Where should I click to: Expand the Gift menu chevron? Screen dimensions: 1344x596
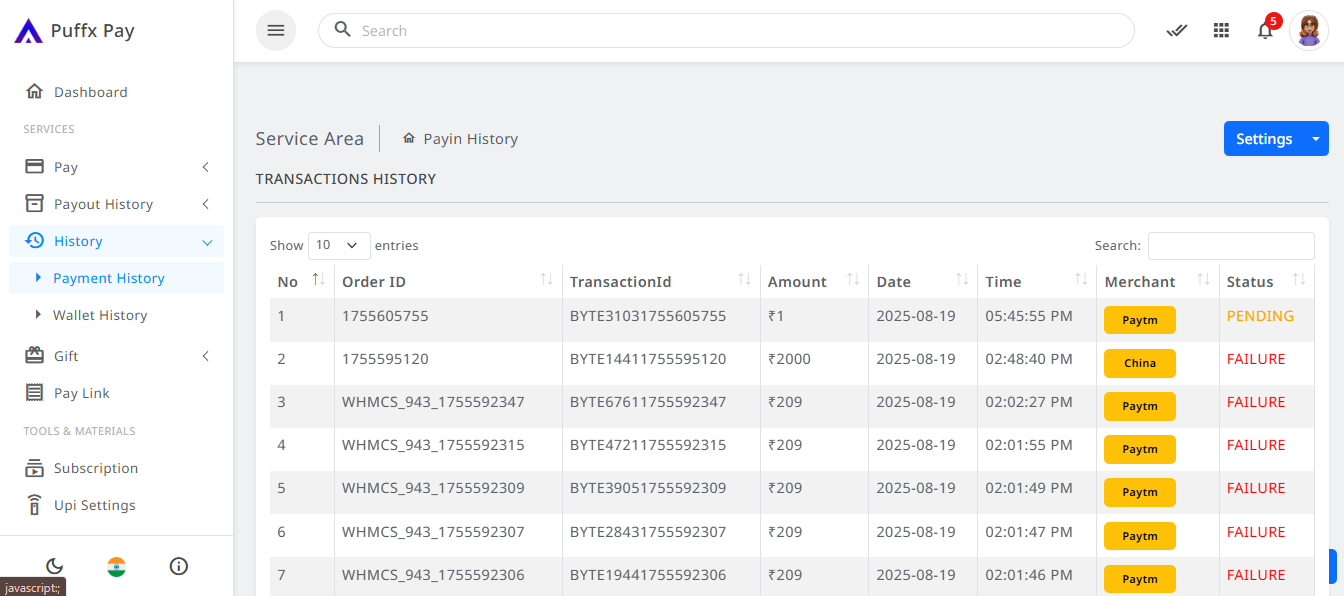click(x=205, y=355)
